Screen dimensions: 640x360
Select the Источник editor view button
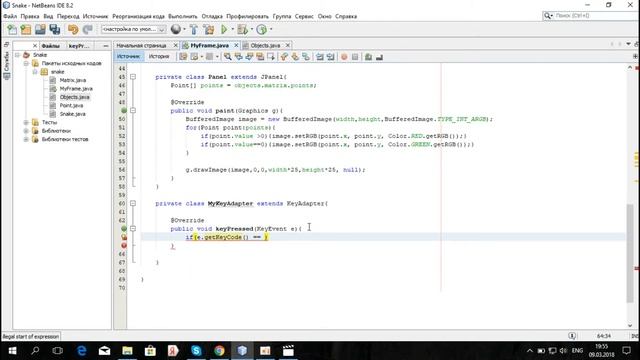129,56
